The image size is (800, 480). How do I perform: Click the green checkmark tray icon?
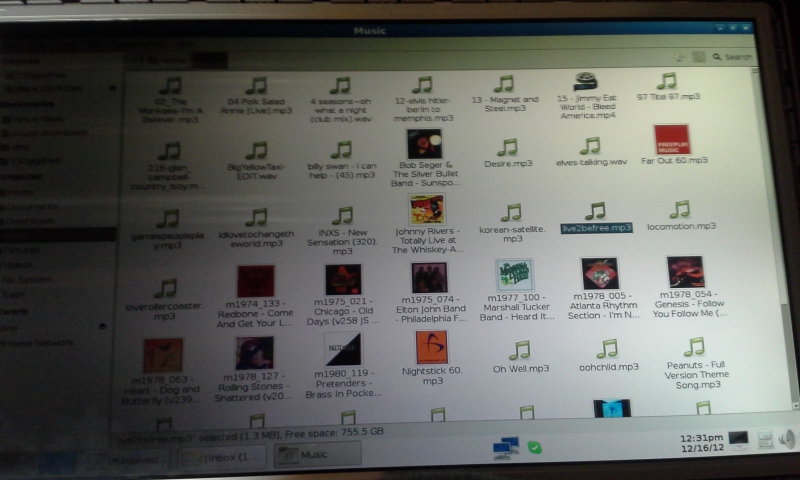click(x=534, y=448)
